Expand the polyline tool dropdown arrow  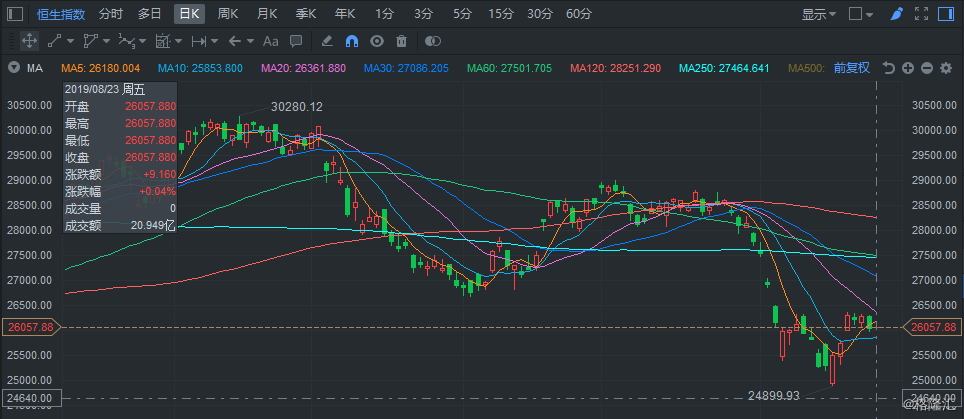(x=106, y=41)
